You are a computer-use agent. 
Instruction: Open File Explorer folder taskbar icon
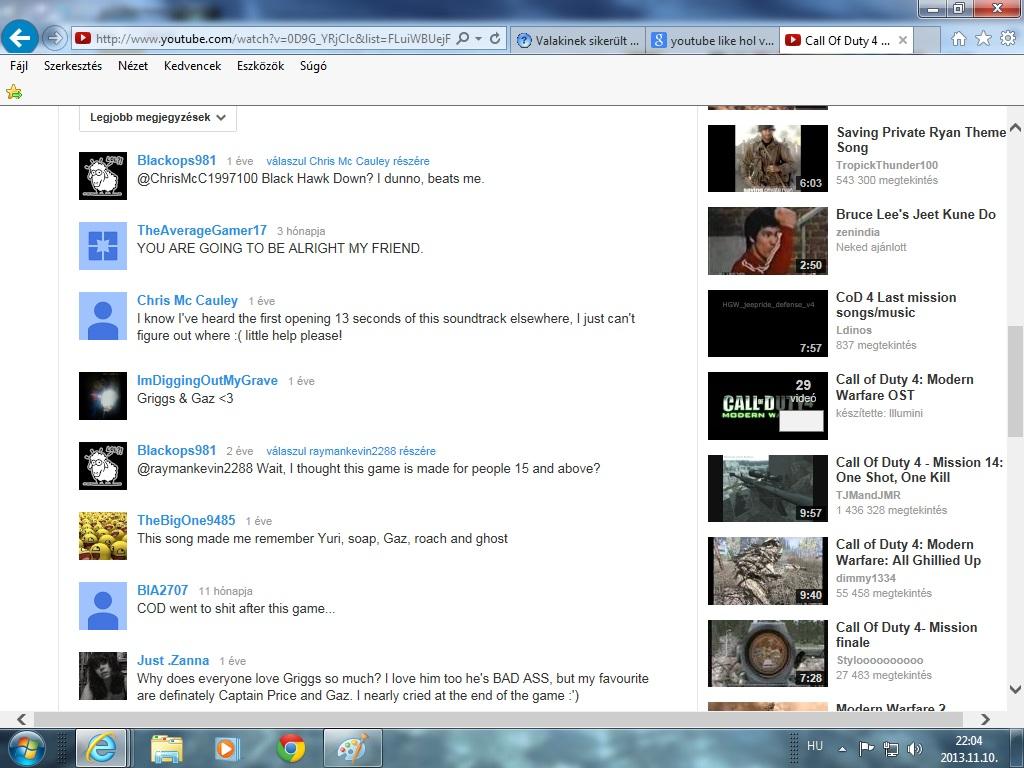167,748
